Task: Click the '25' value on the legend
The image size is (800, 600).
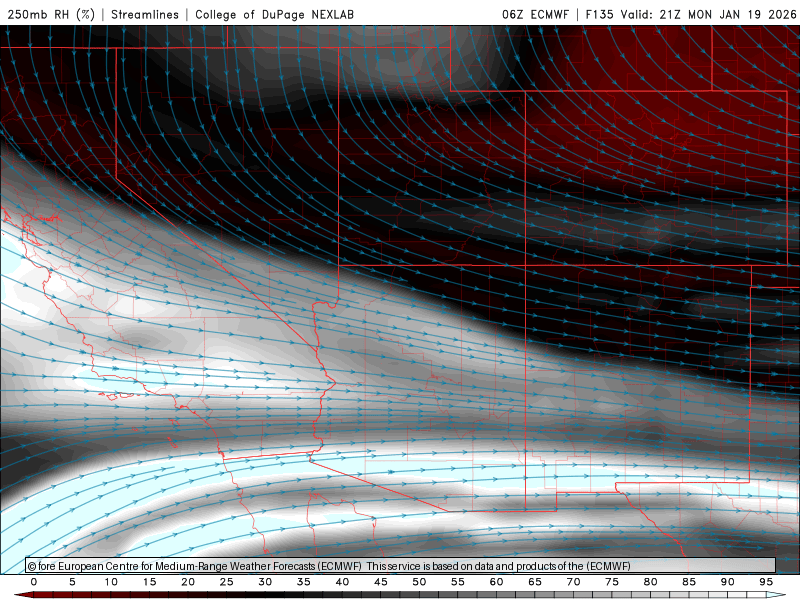Action: tap(227, 582)
